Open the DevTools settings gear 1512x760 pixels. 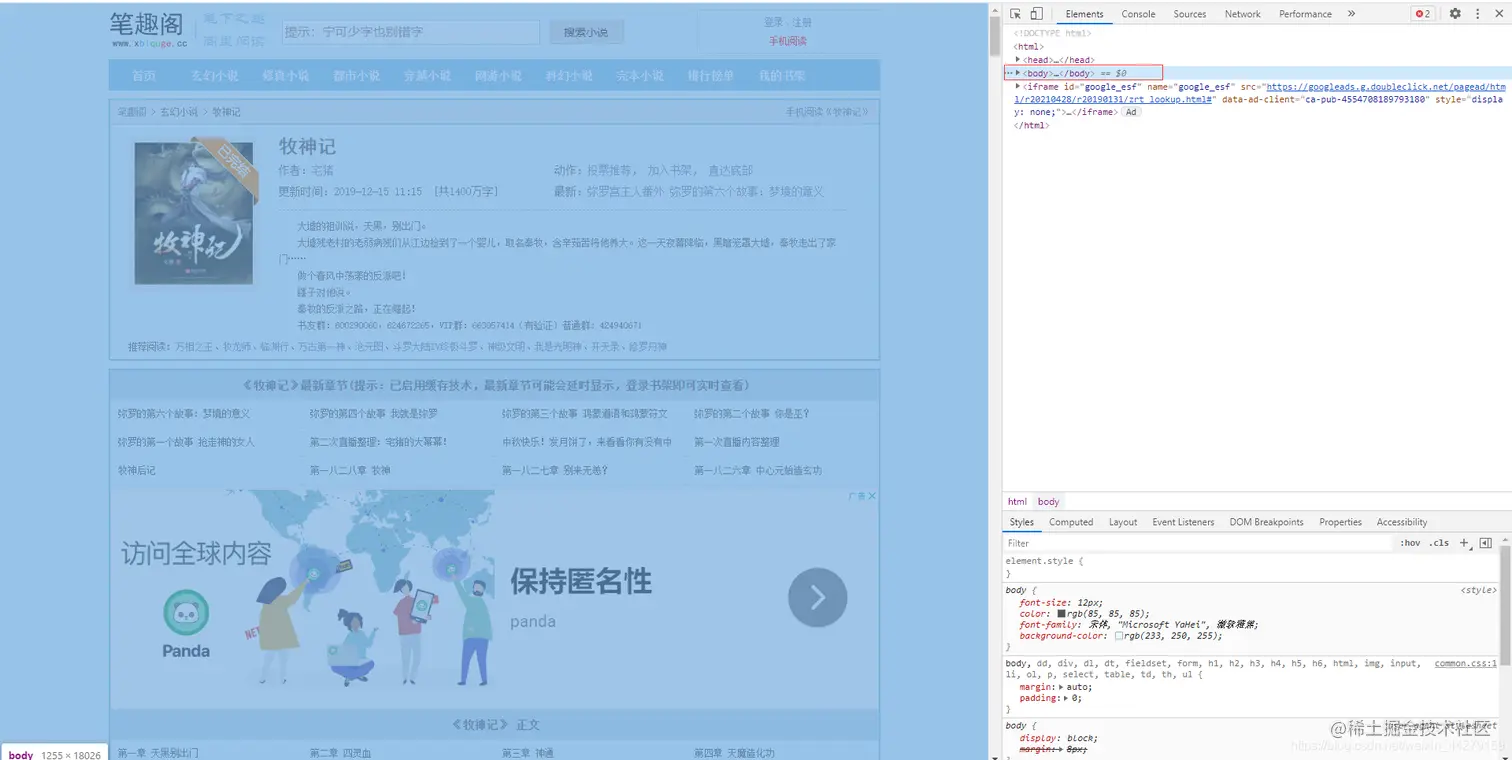1455,13
